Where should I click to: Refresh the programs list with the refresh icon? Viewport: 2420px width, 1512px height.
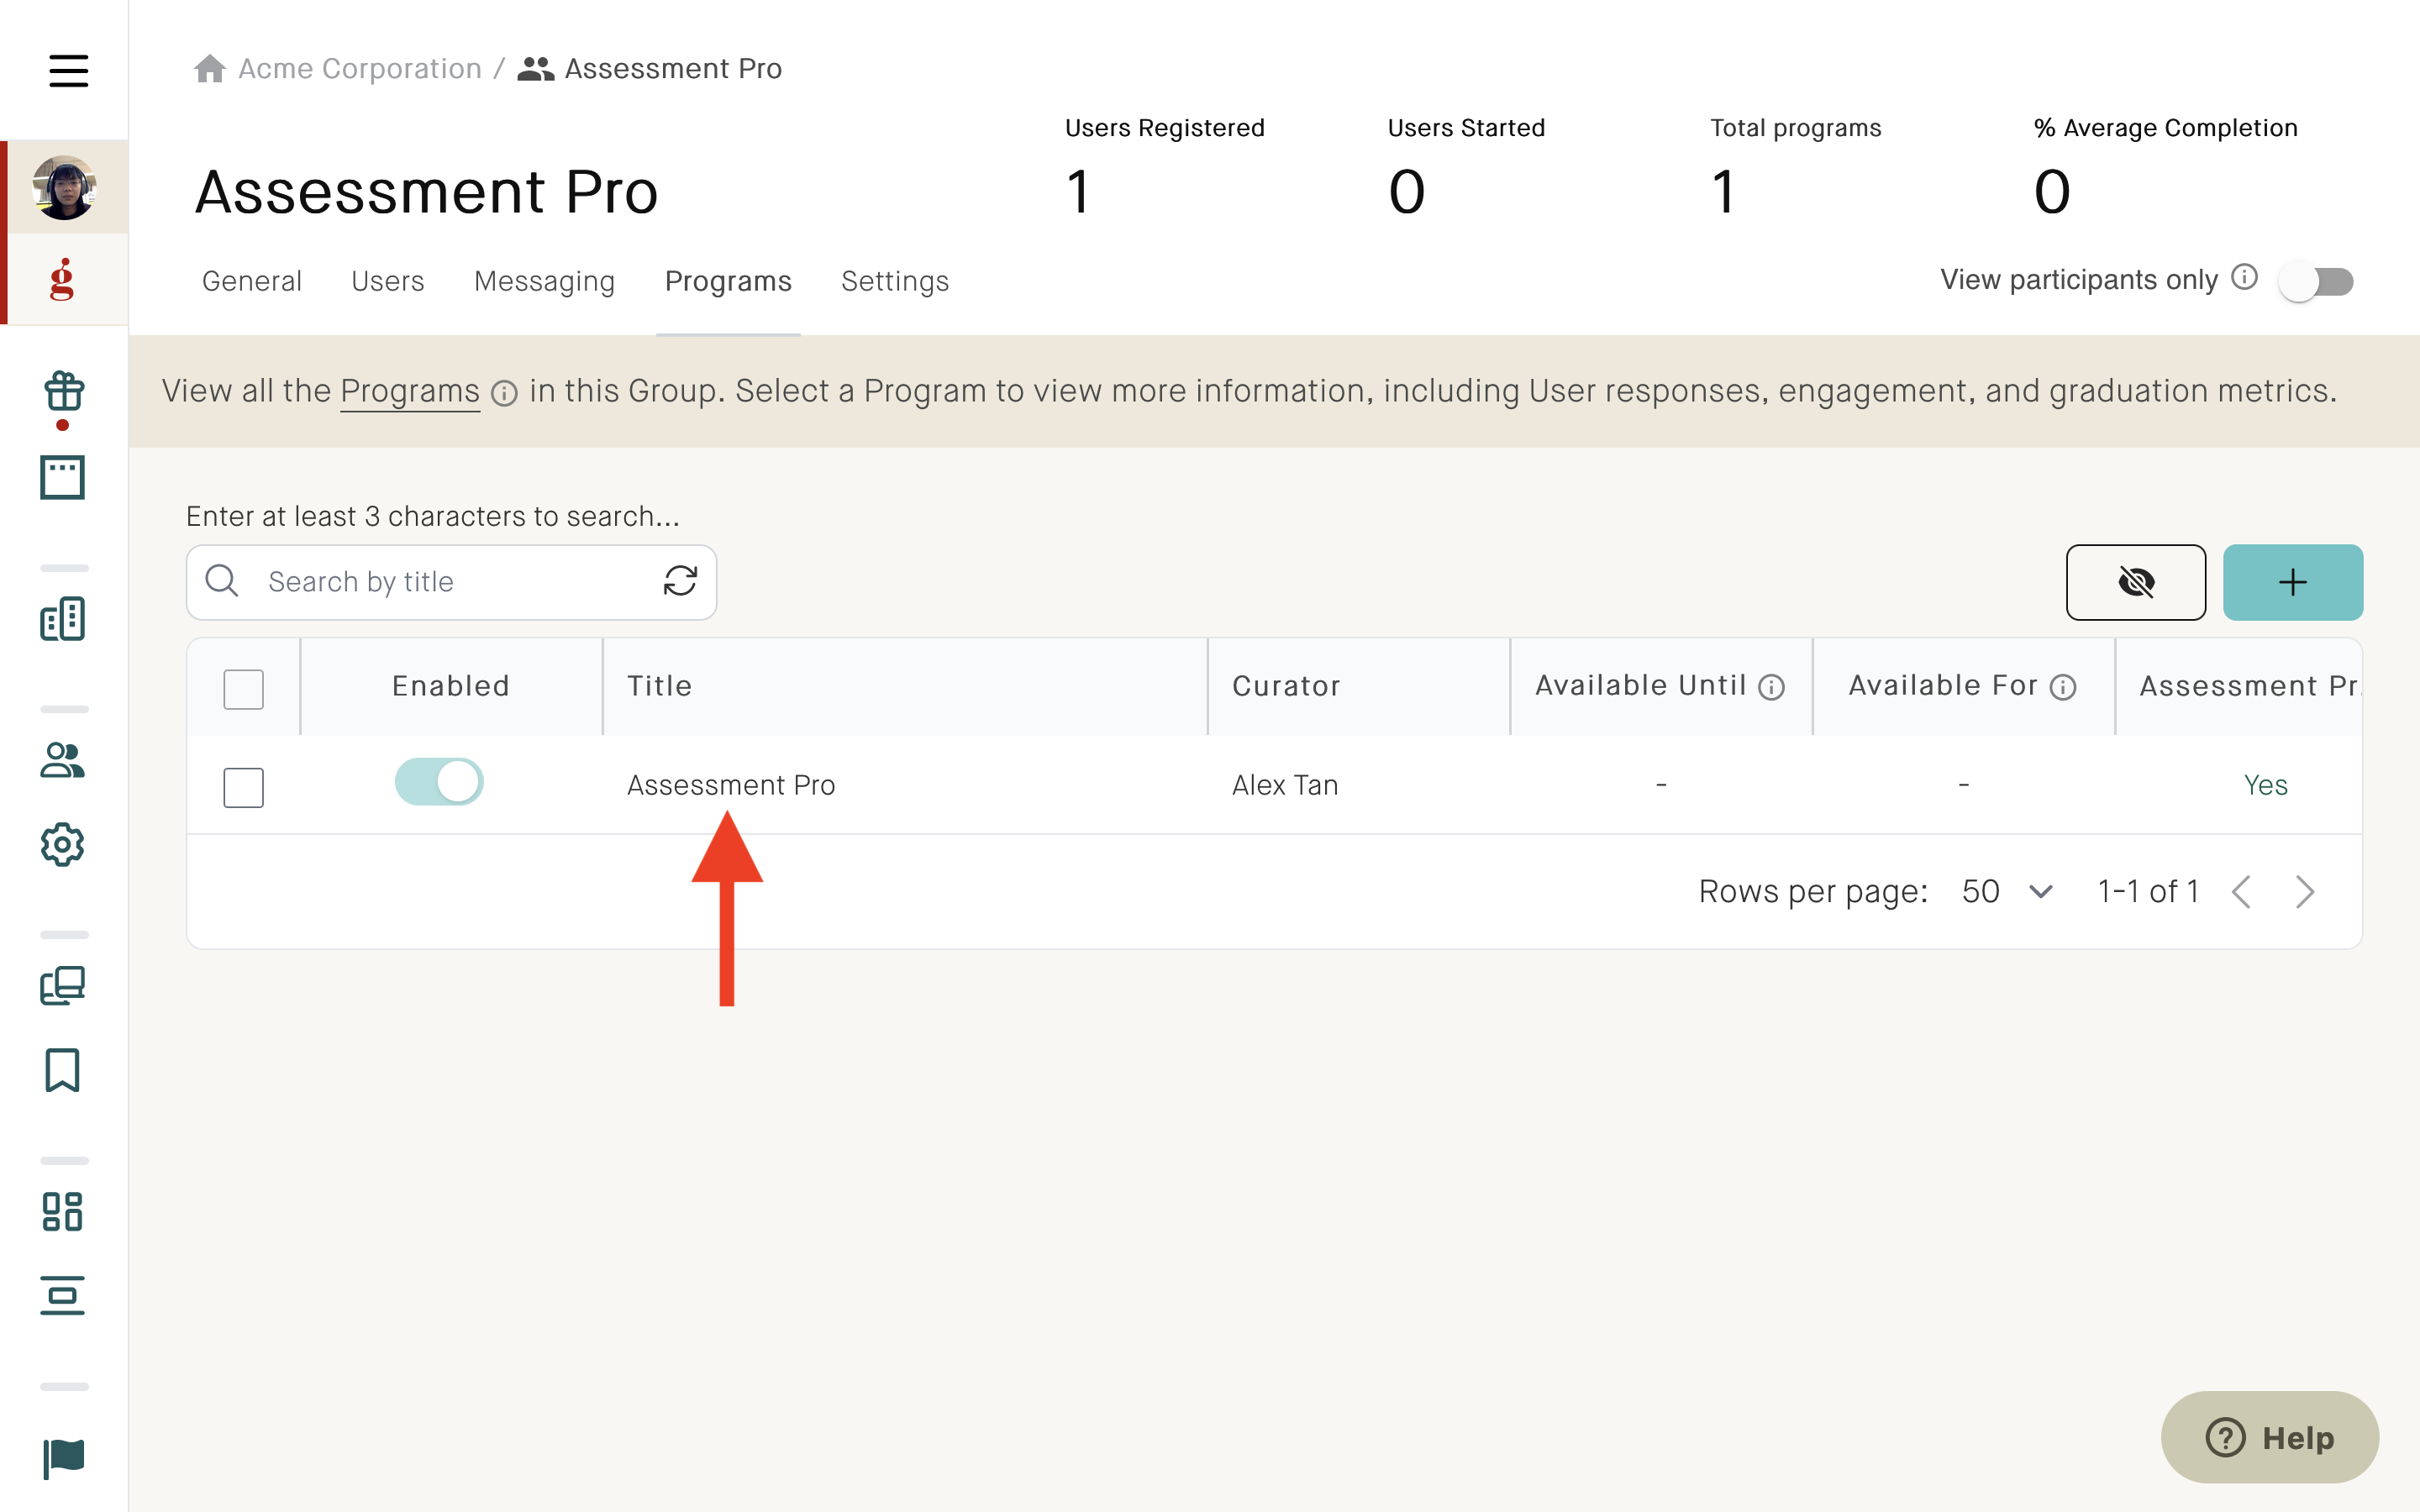pos(681,581)
